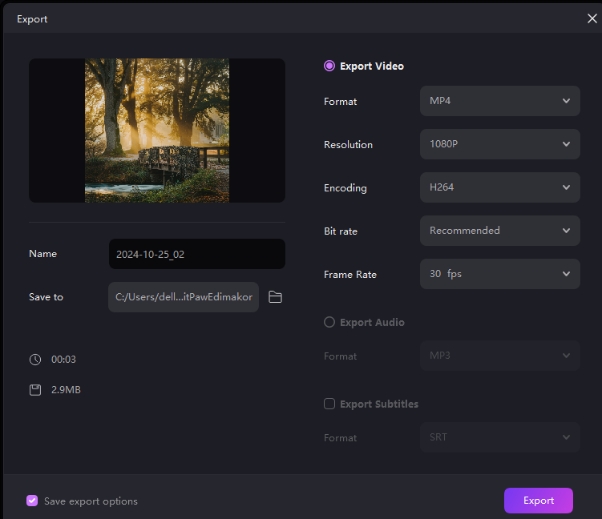Screen dimensions: 602x519
Task: Expand the 1080P resolution dropdown
Action: click(499, 144)
